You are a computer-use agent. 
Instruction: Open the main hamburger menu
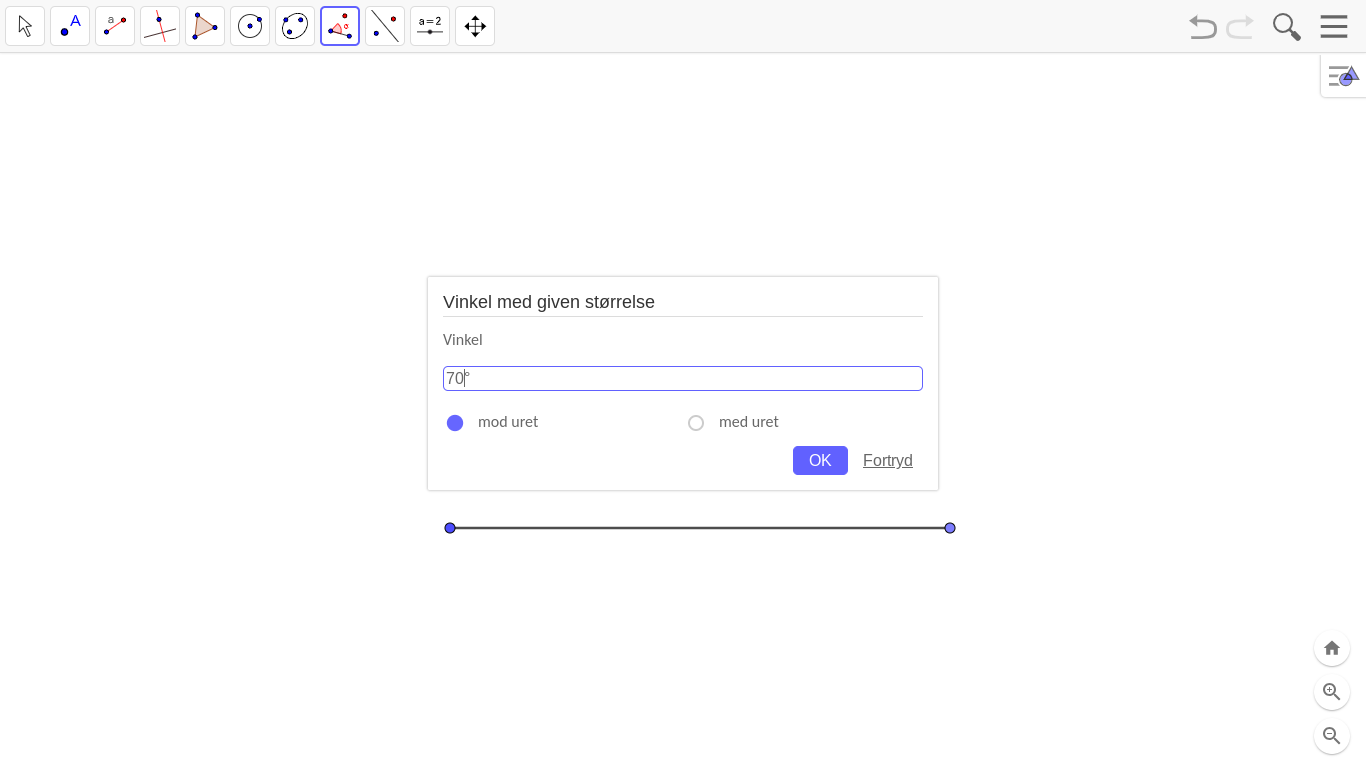coord(1334,26)
